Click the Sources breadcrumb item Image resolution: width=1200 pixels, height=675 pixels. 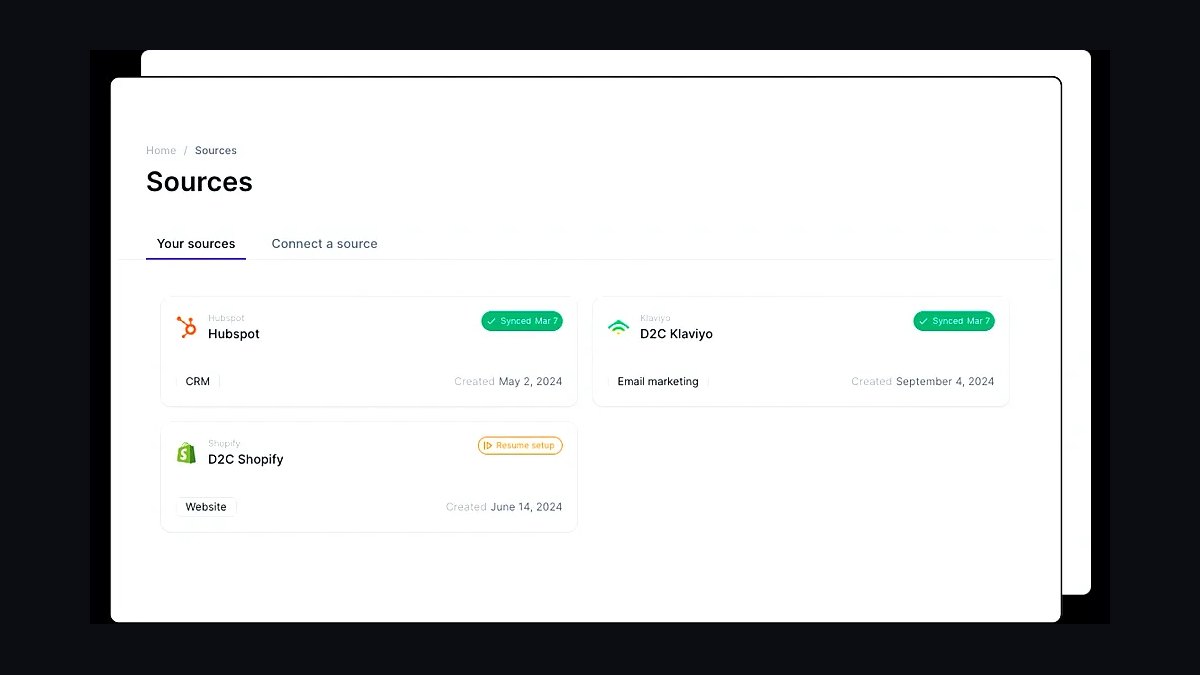tap(216, 151)
